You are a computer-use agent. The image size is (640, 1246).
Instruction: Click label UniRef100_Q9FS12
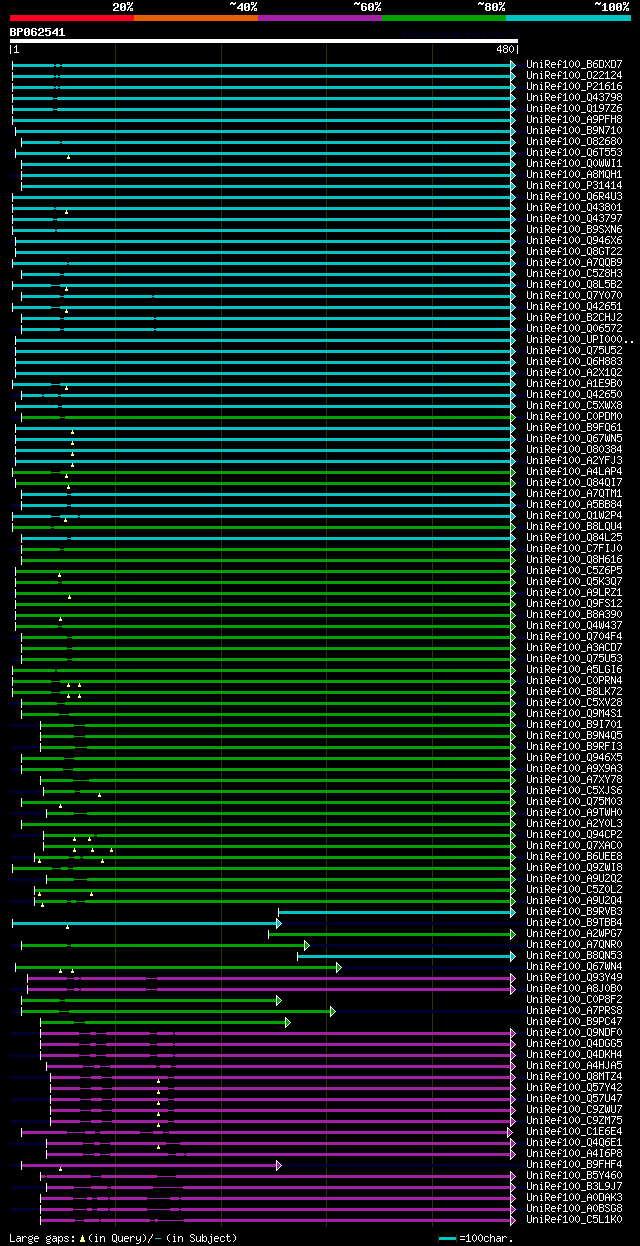pos(576,603)
